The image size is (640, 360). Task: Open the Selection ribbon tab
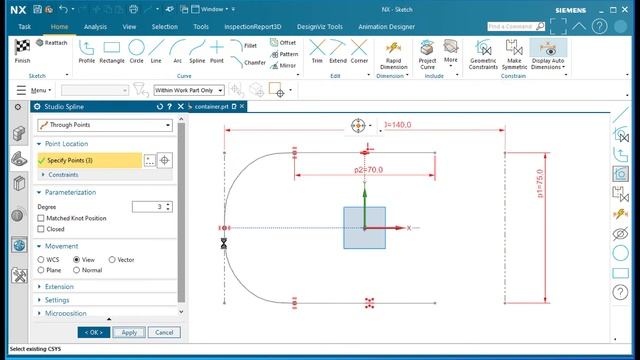(x=164, y=27)
